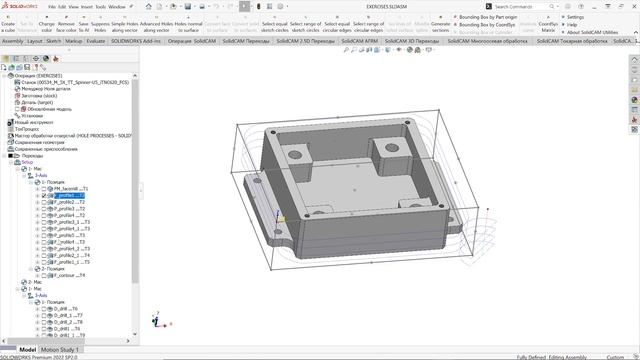Screen dimensions: 640x360
Task: Toggle checkbox for P_profile3 ...T2 operation
Action: (x=44, y=209)
